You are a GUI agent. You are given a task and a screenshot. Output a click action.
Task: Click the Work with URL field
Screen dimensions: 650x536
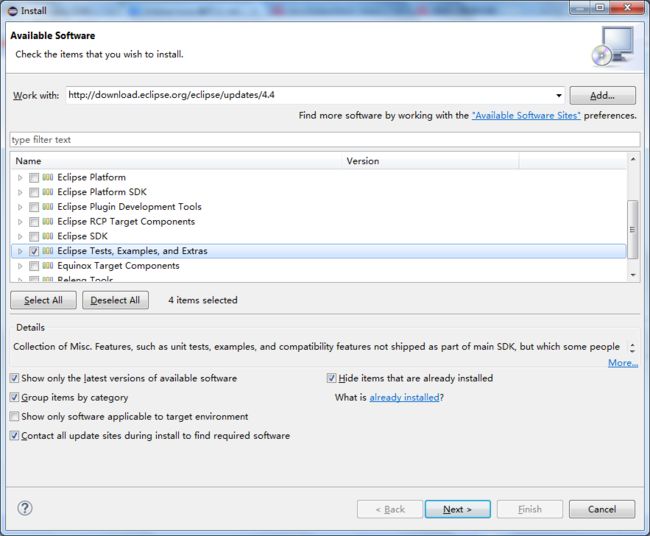310,95
